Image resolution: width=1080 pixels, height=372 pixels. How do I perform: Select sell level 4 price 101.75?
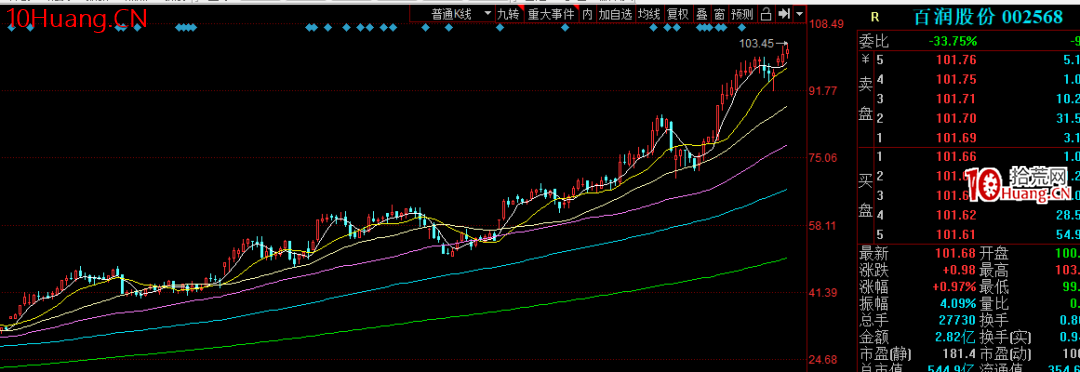point(956,79)
